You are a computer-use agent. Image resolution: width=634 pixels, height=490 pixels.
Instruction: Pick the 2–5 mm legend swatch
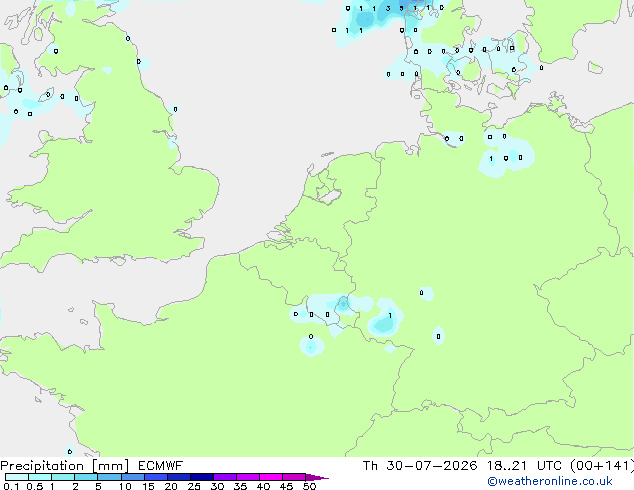(x=86, y=477)
